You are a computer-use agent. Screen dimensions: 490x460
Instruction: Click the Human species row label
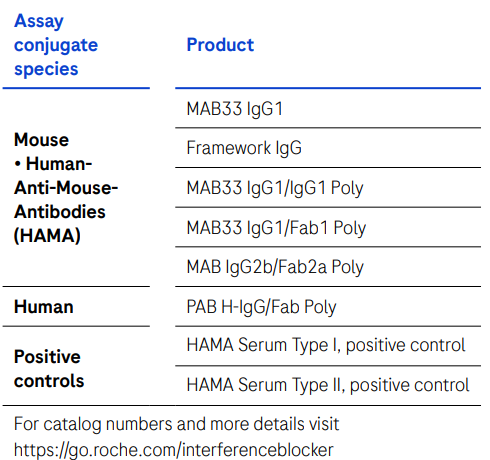click(x=44, y=307)
